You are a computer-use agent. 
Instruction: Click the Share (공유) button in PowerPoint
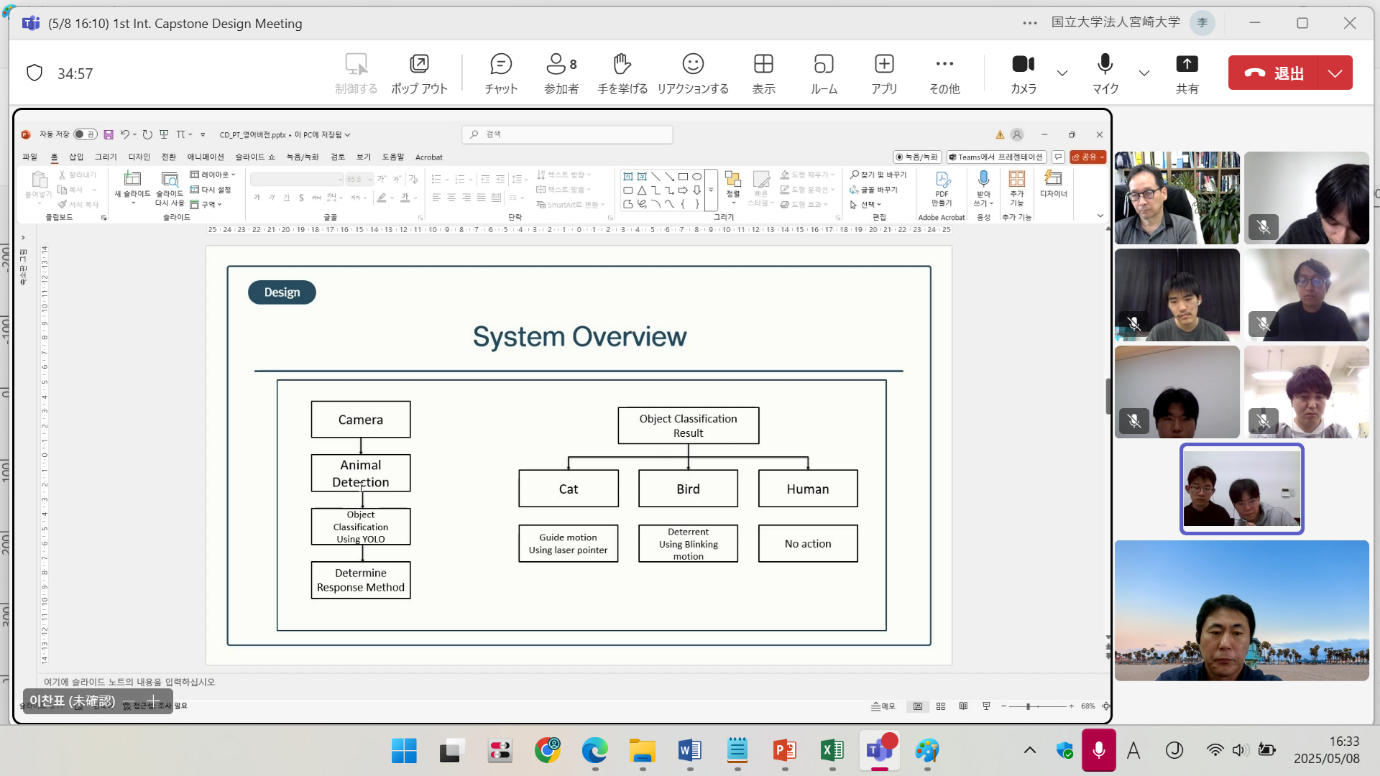click(1088, 157)
